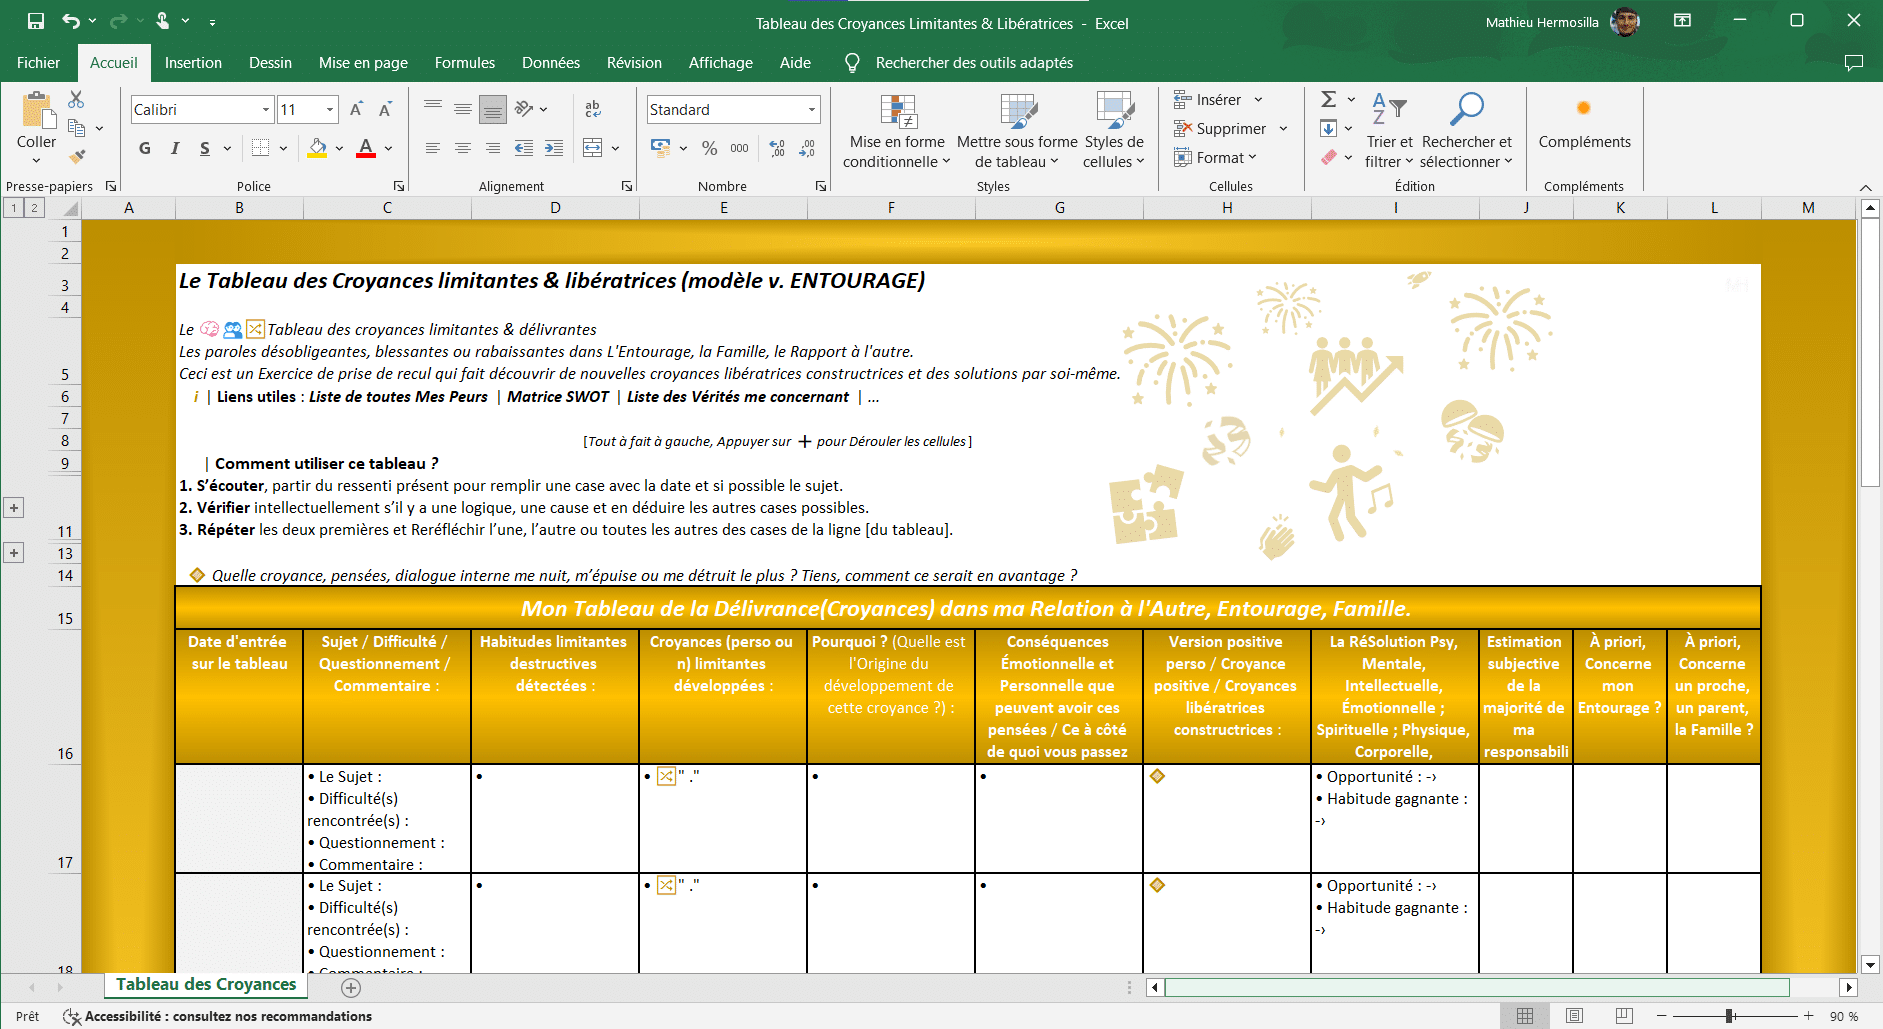Click the Cut scissors icon
Viewport: 1883px width, 1029px height.
click(76, 100)
